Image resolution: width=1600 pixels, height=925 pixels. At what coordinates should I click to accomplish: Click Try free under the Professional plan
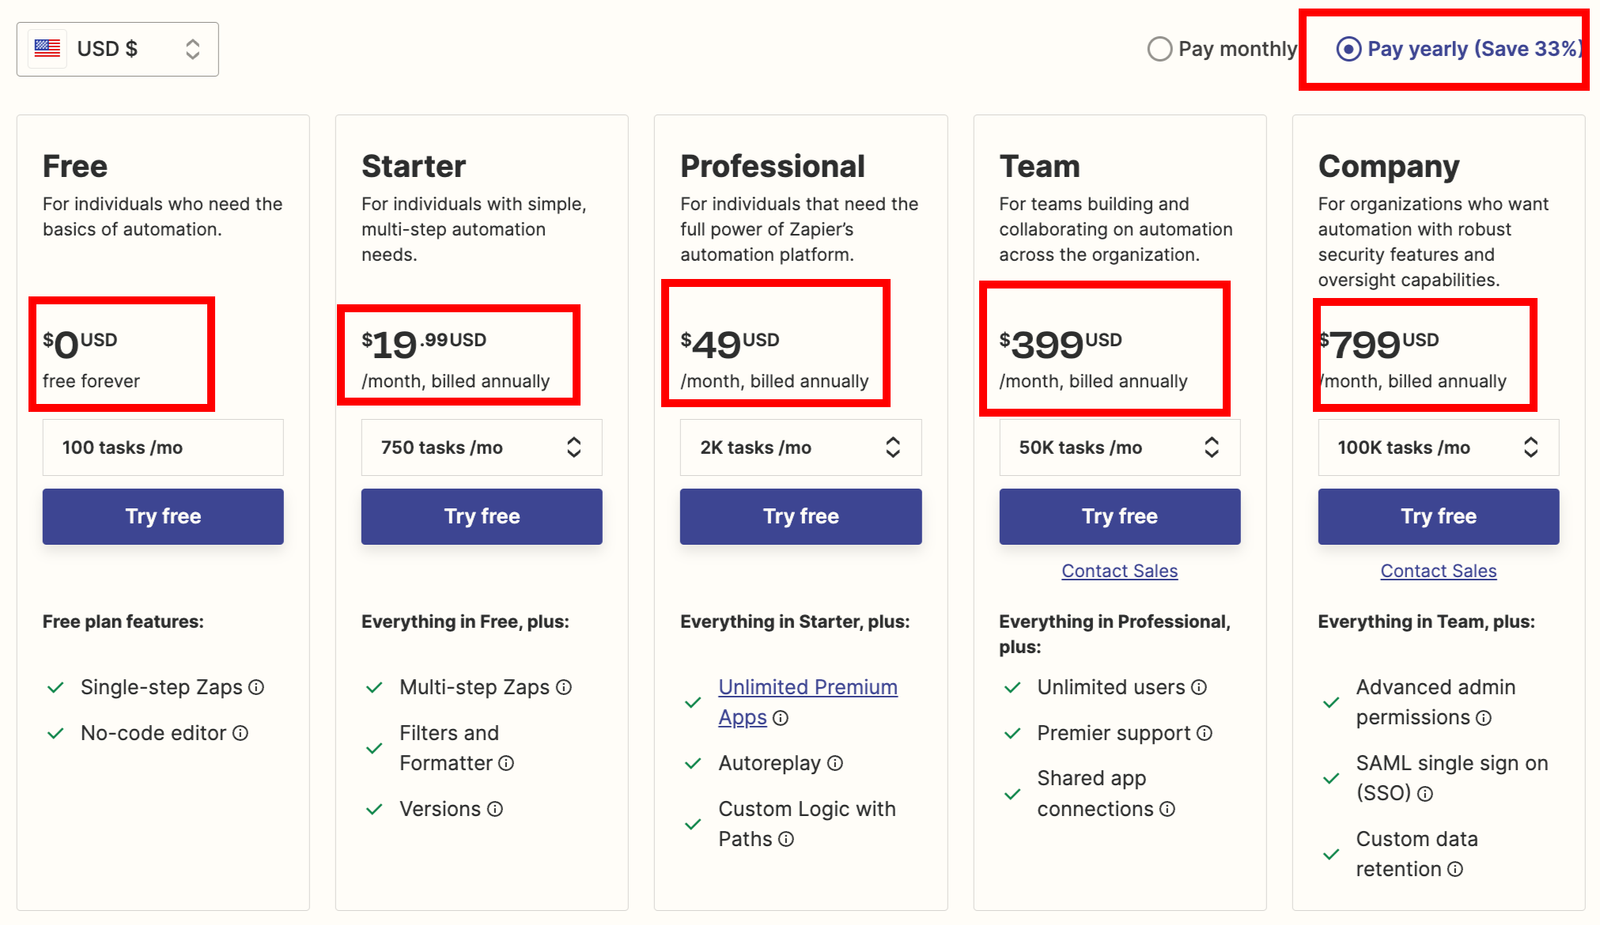pos(800,516)
